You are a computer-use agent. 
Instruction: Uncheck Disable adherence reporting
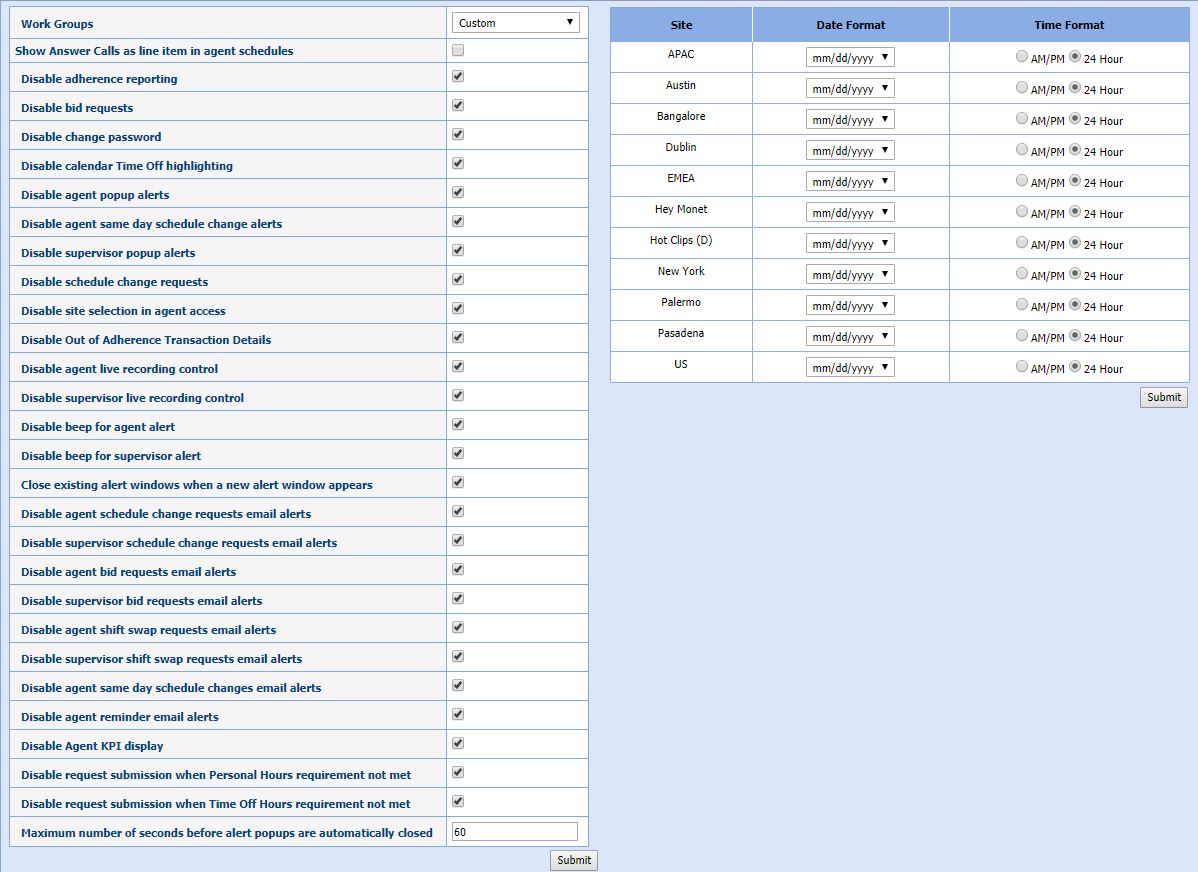pyautogui.click(x=458, y=76)
